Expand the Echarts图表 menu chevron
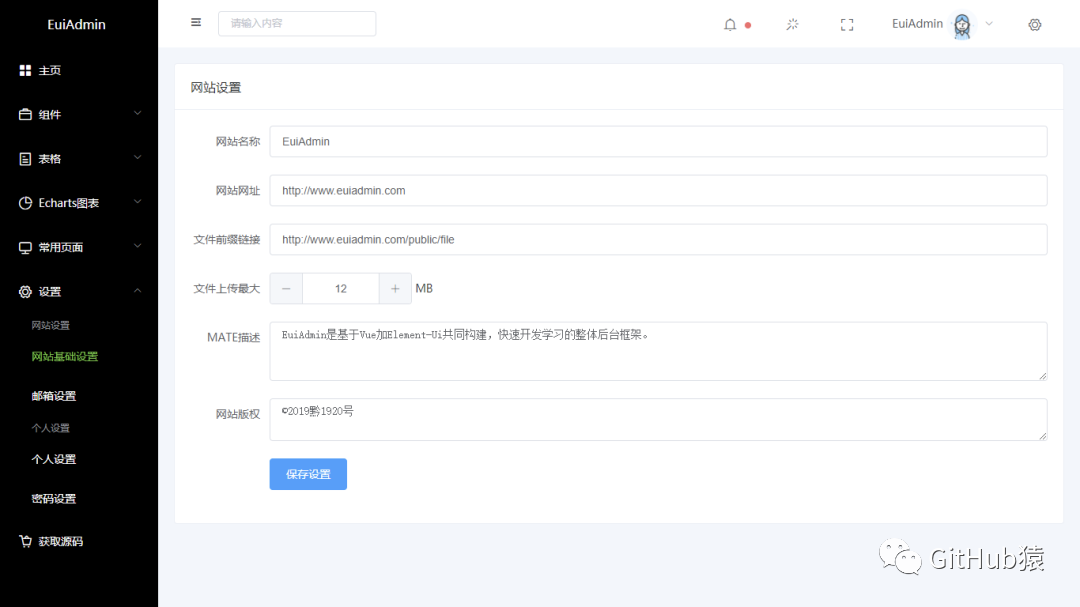 pyautogui.click(x=138, y=202)
